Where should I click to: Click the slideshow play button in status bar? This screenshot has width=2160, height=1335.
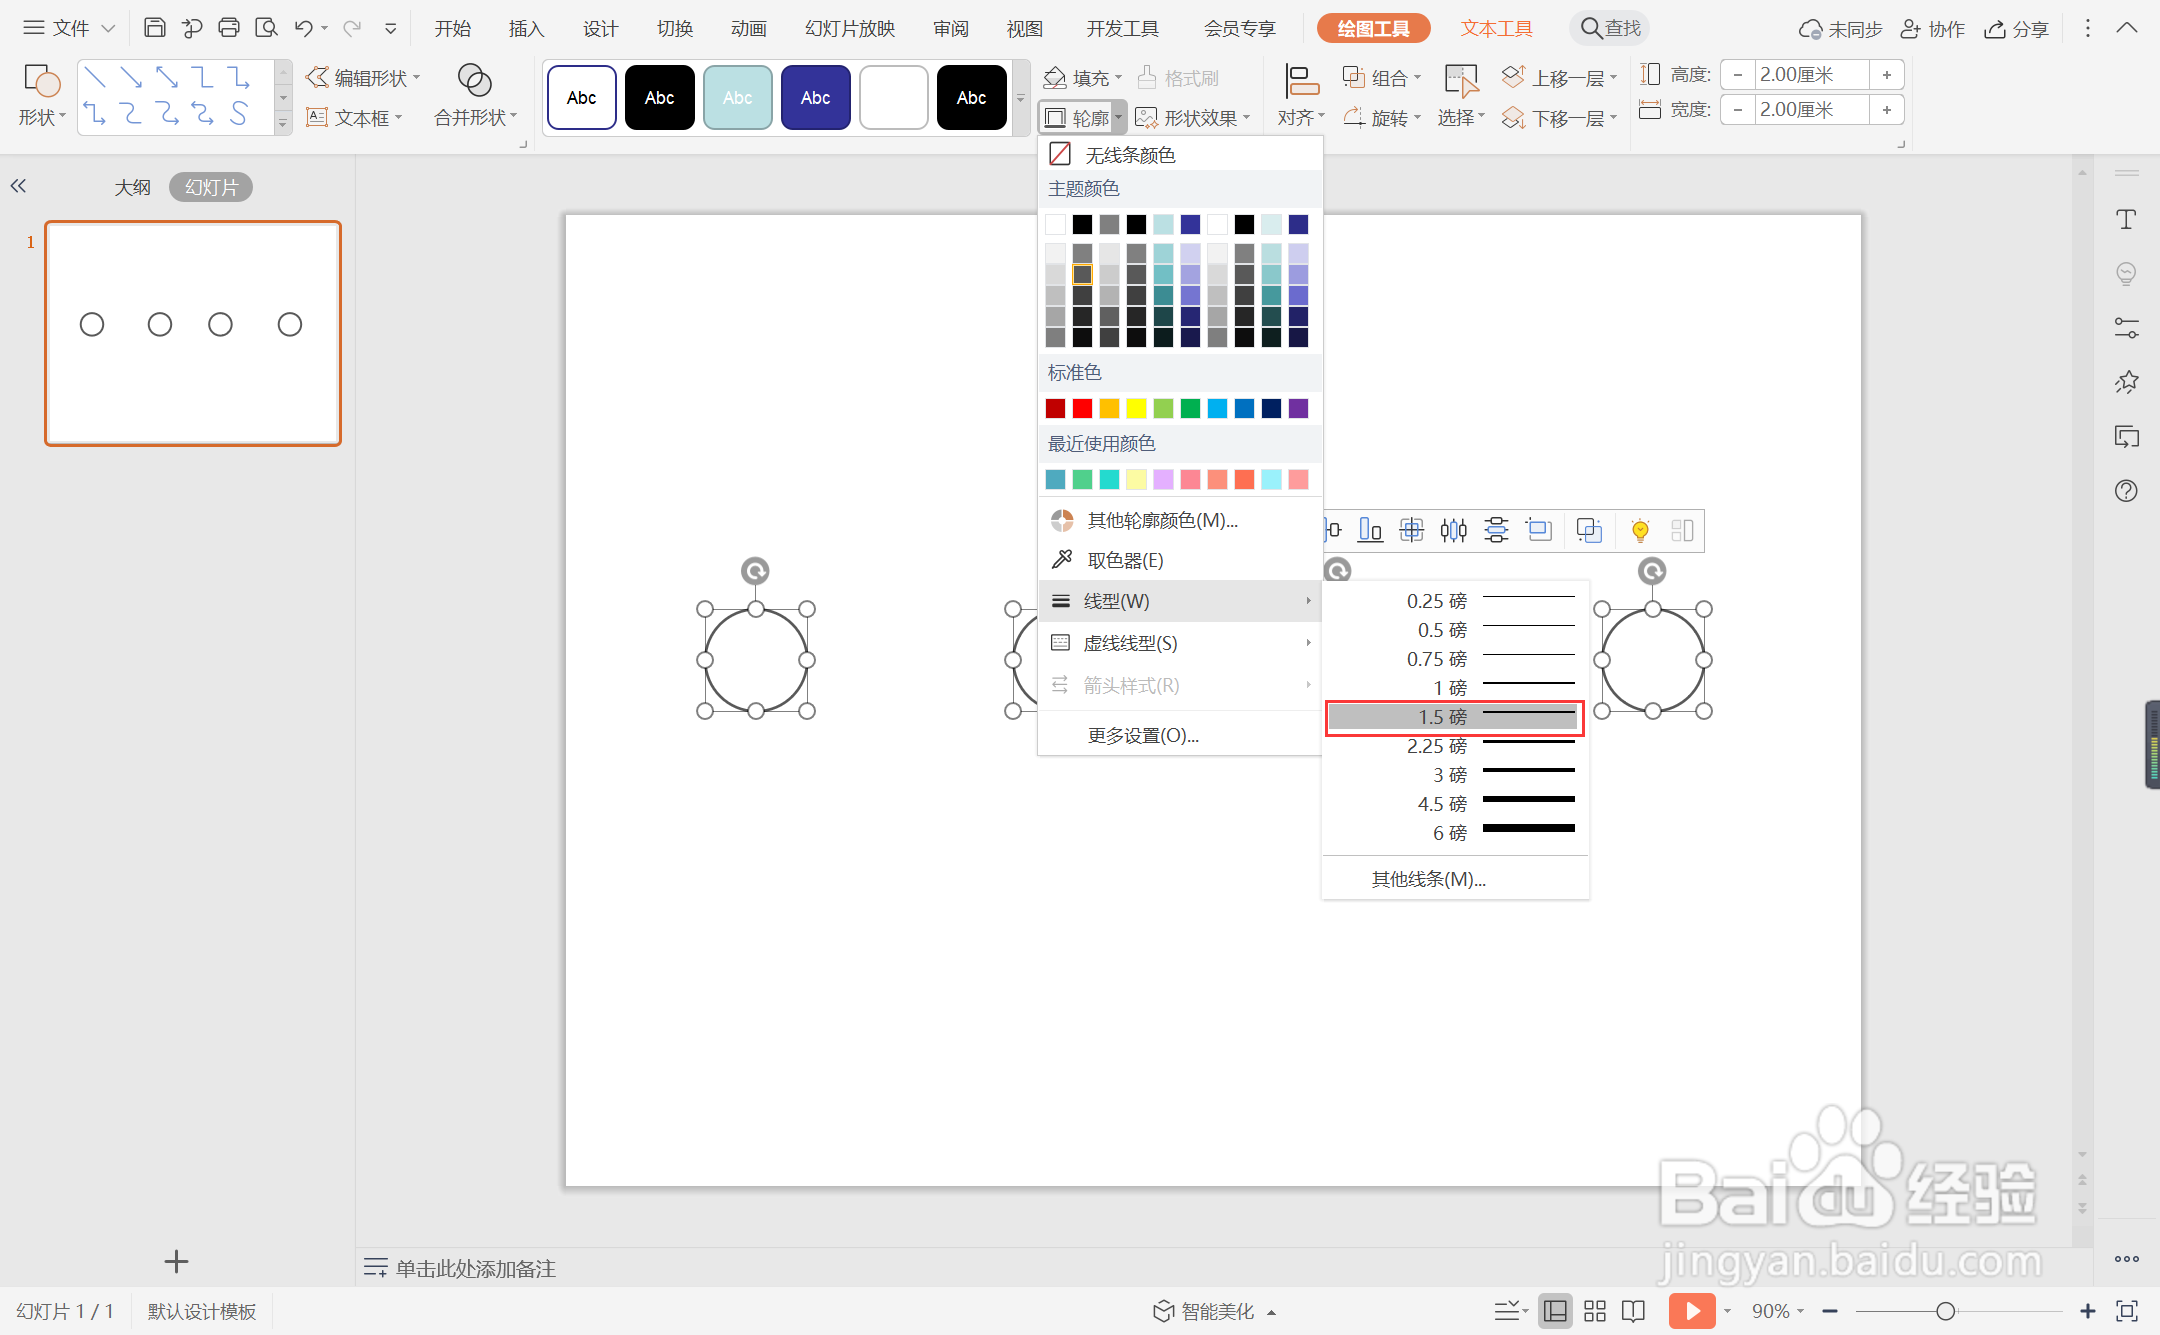pos(1691,1311)
